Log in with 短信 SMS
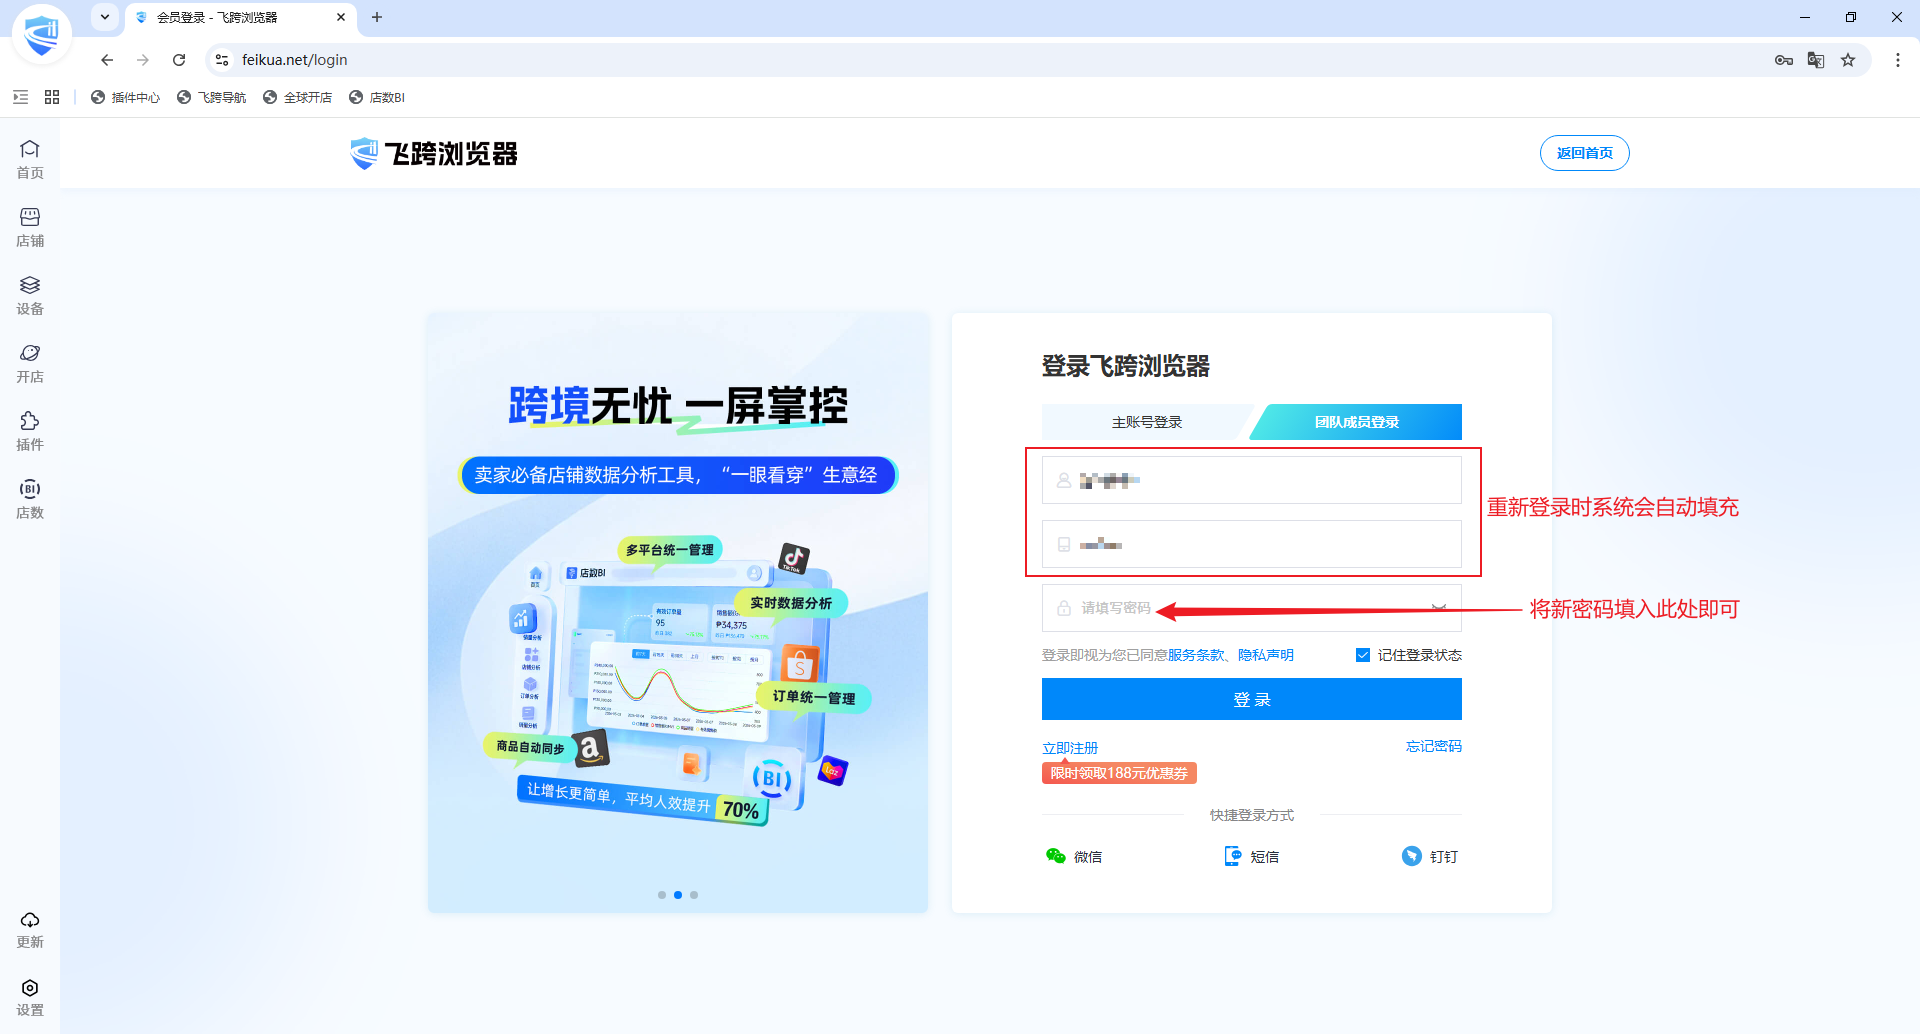This screenshot has width=1920, height=1034. (x=1251, y=856)
